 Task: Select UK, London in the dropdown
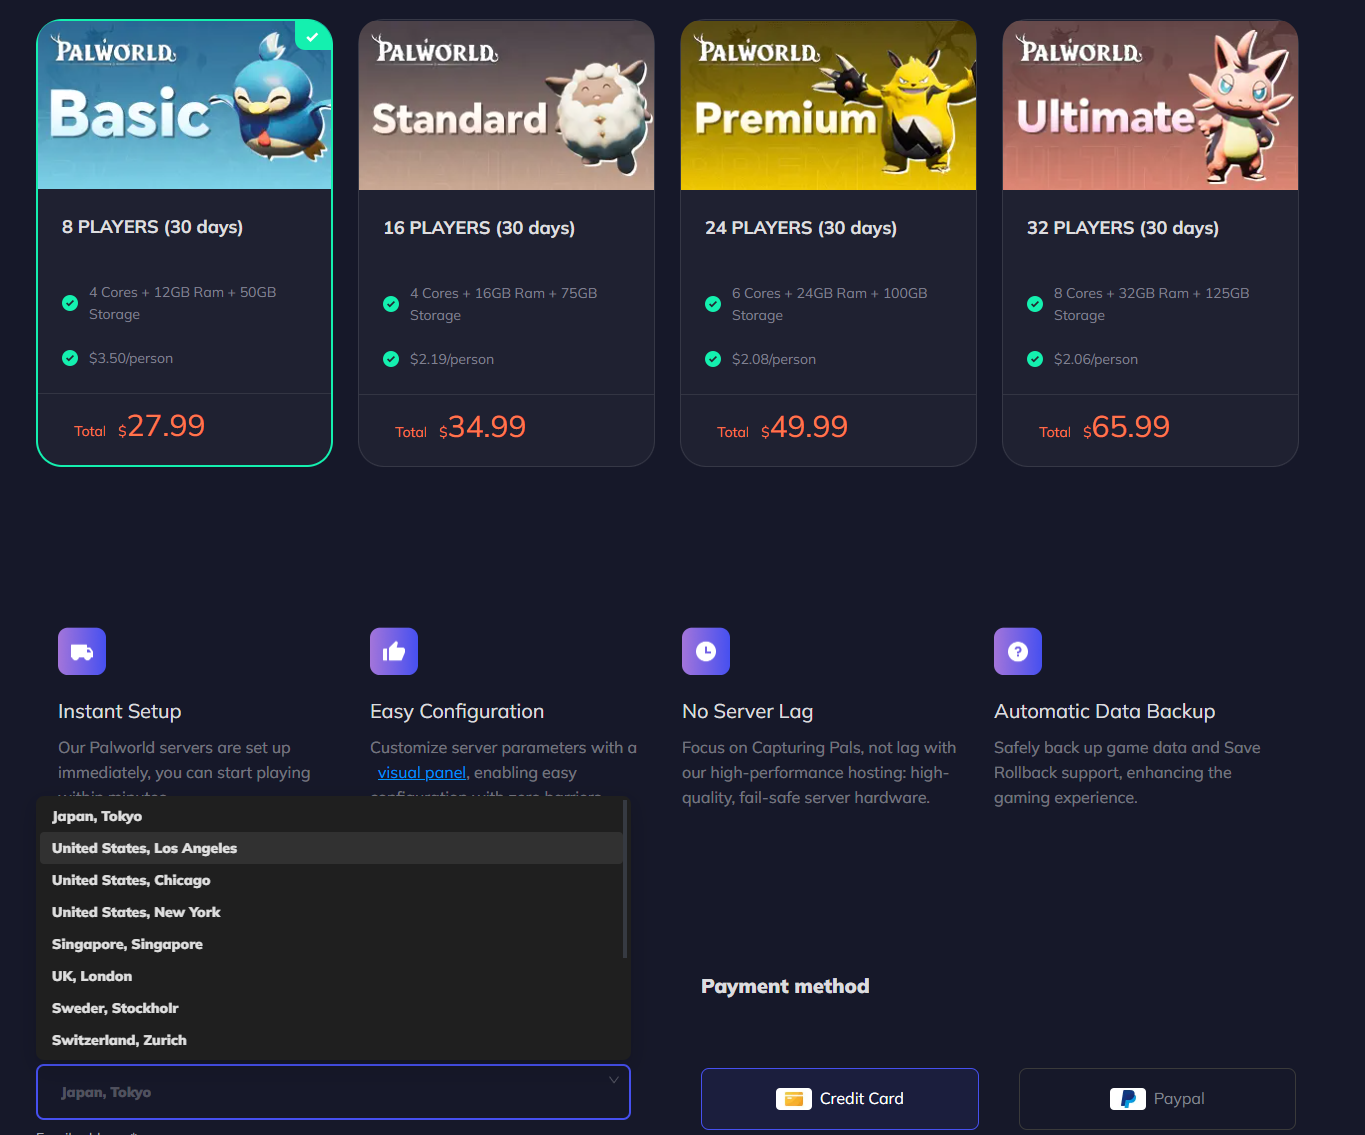[331, 976]
